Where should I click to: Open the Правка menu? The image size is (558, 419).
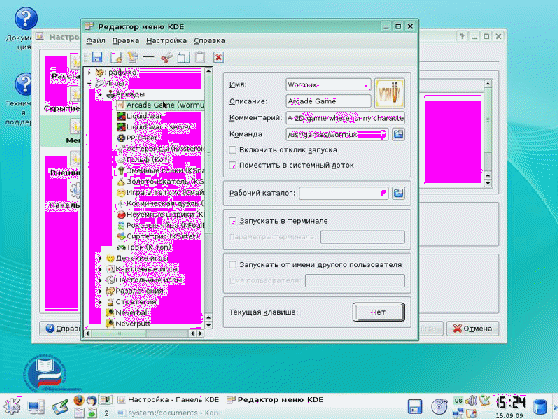pos(126,41)
